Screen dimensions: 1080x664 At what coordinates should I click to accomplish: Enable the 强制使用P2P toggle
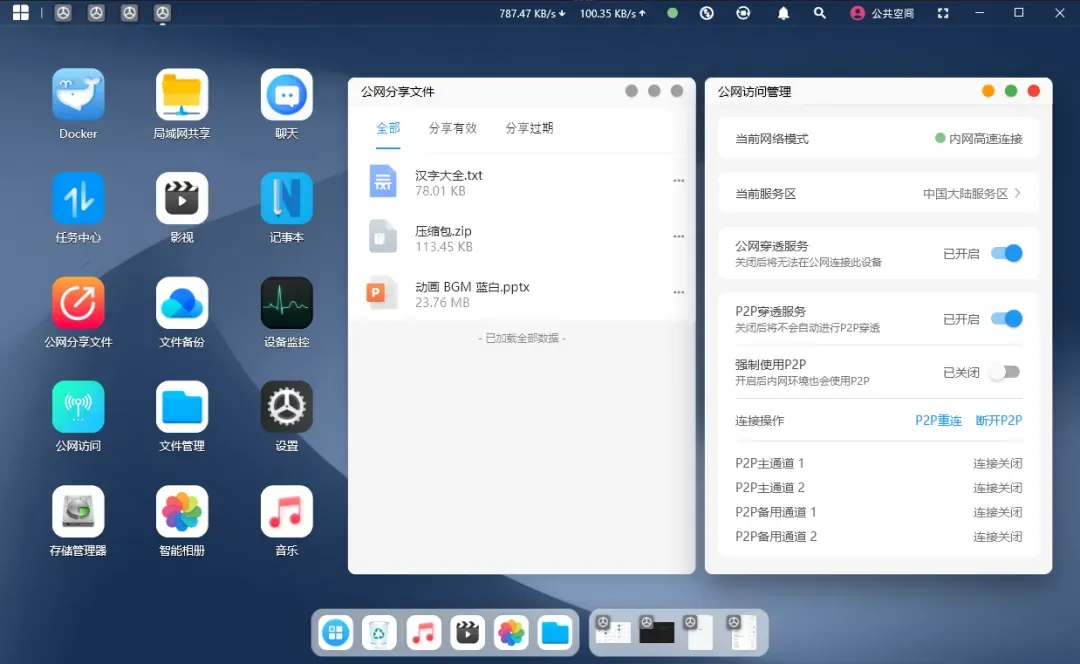pos(1004,372)
